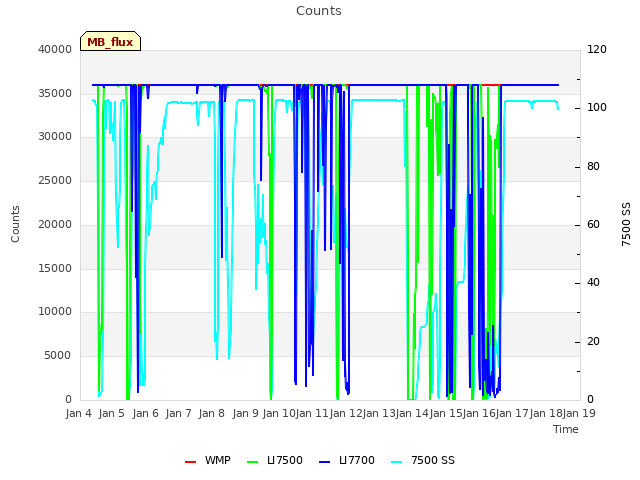This screenshot has height=480, width=640.
Task: Toggle the LI7500 legend entry
Action: click(275, 460)
